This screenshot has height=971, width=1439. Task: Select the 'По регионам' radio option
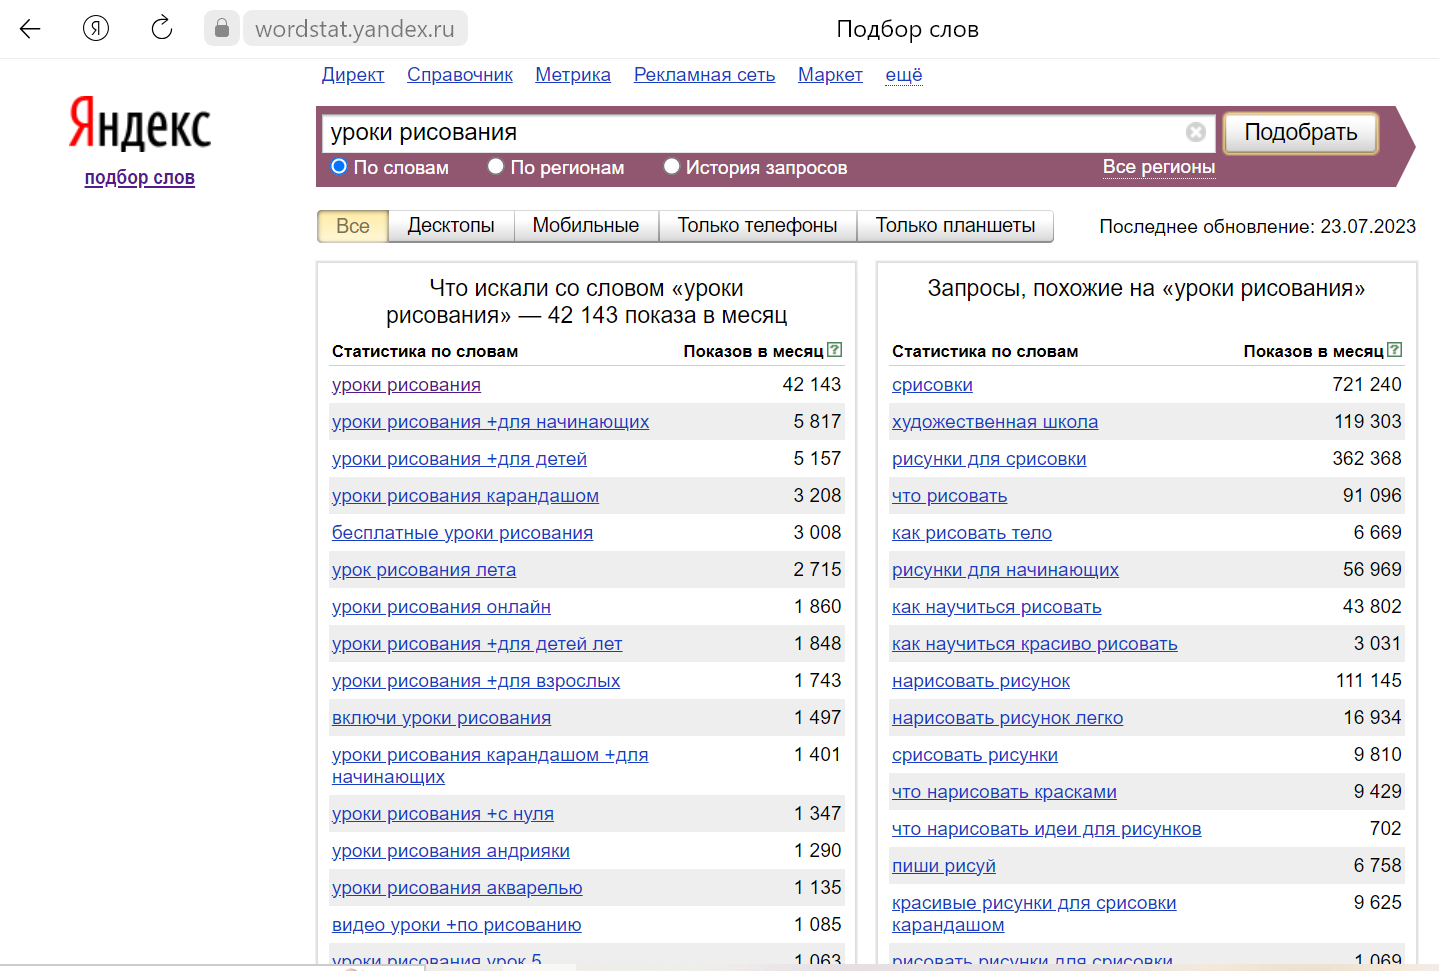(495, 166)
